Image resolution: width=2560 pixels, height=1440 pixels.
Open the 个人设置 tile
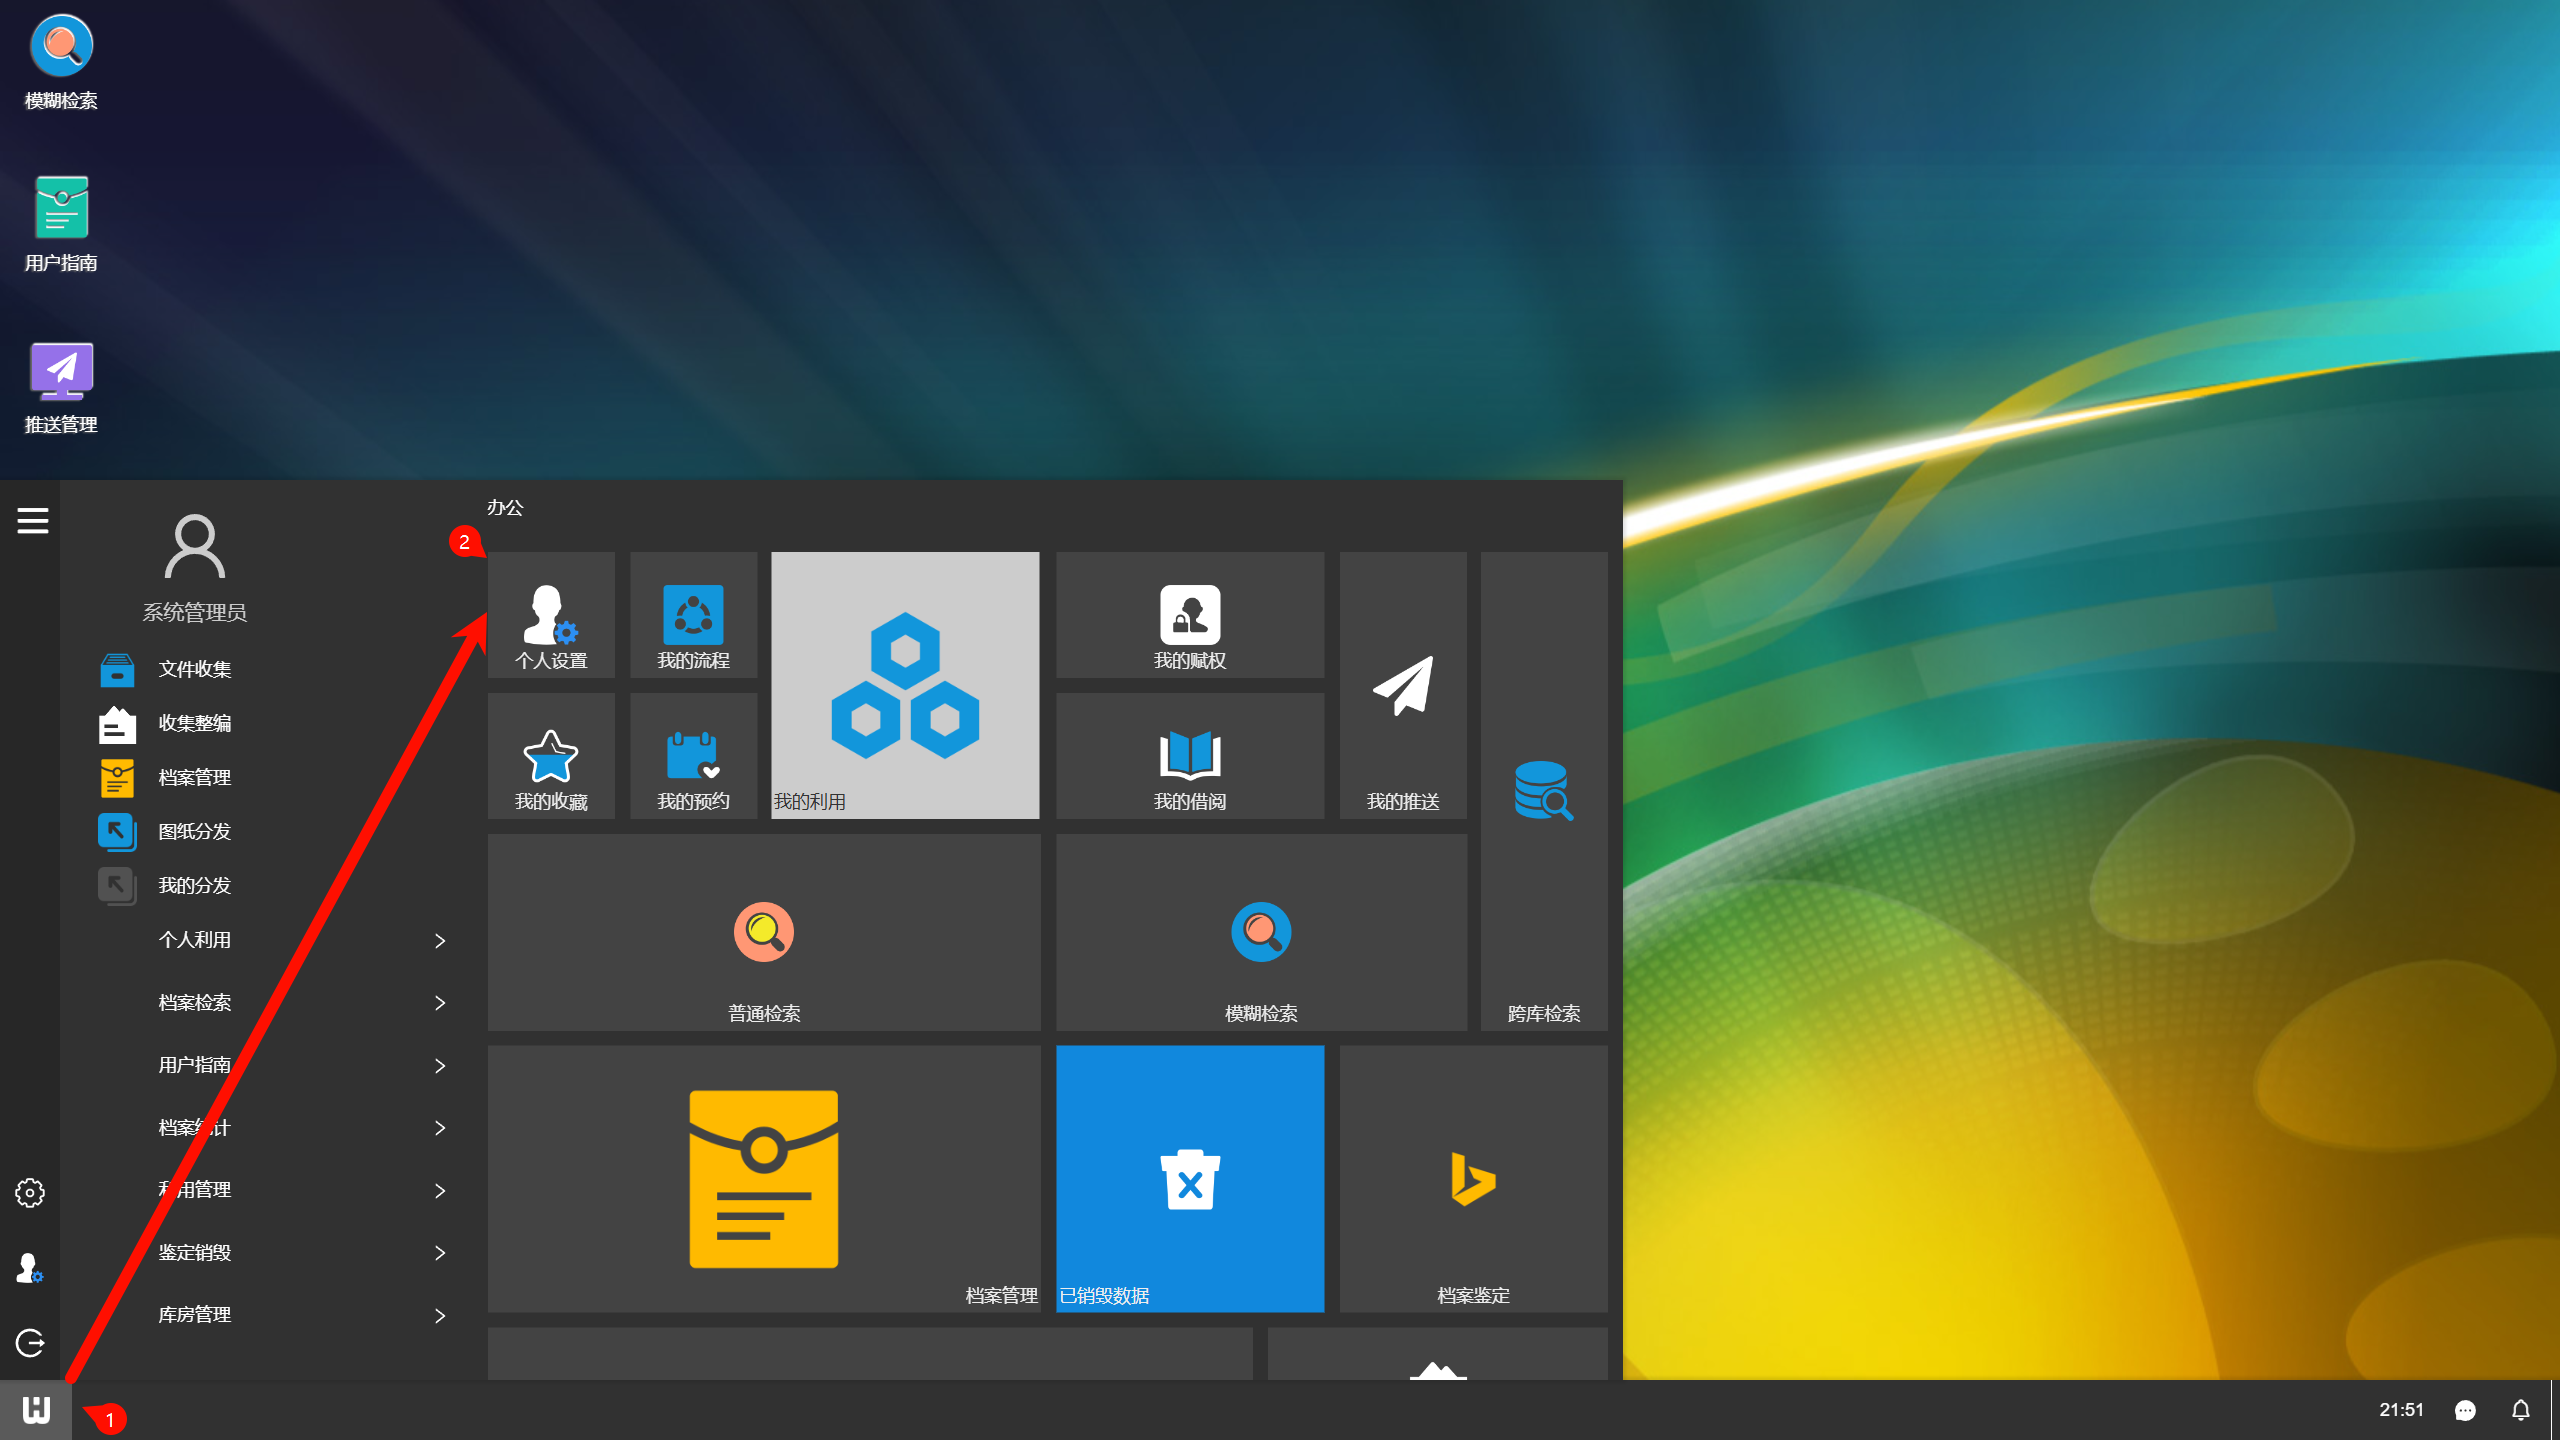pyautogui.click(x=551, y=616)
